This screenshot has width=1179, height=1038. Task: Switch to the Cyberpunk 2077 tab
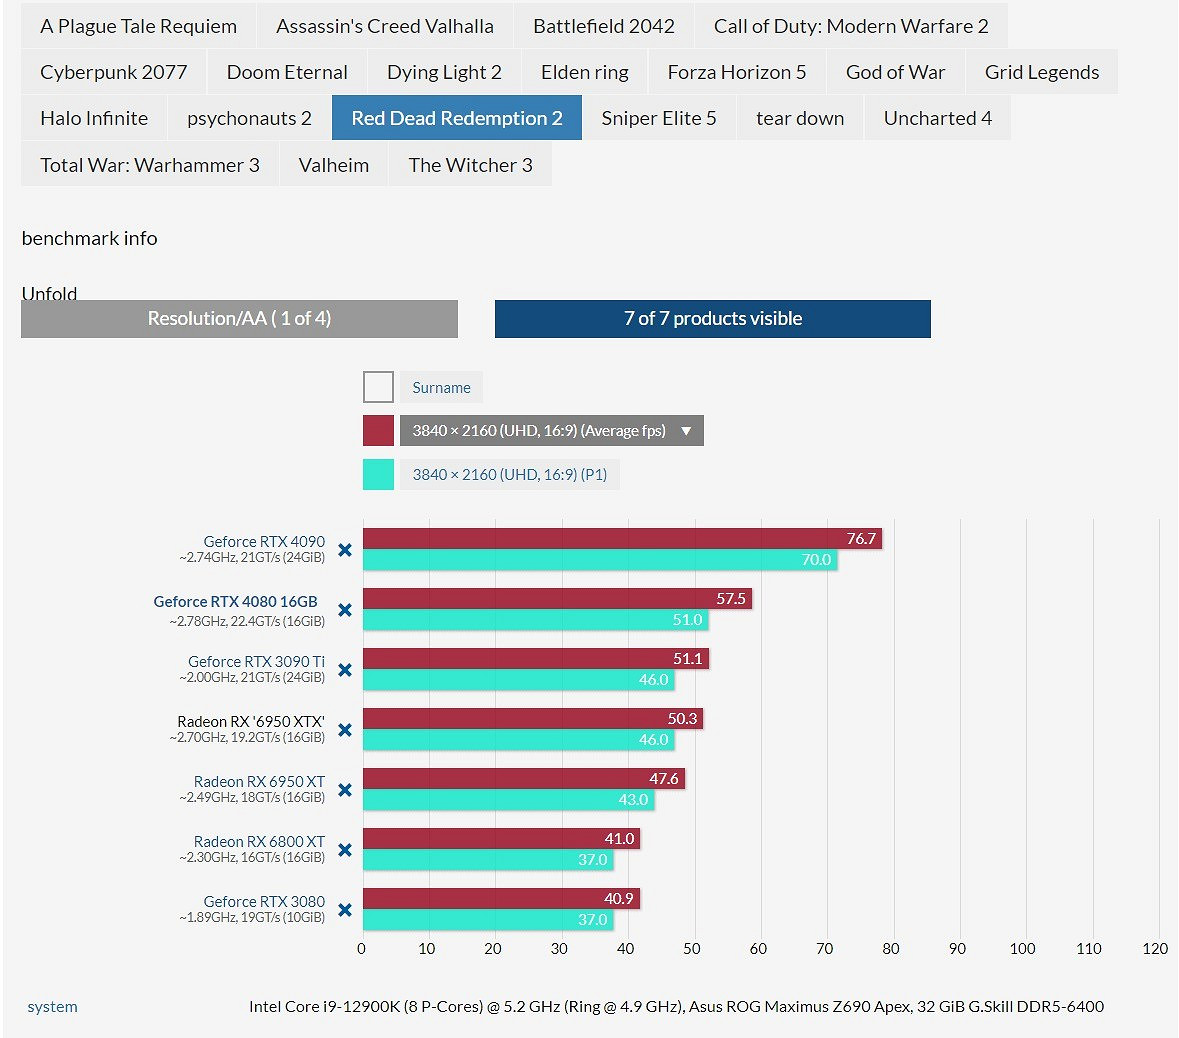pyautogui.click(x=113, y=72)
